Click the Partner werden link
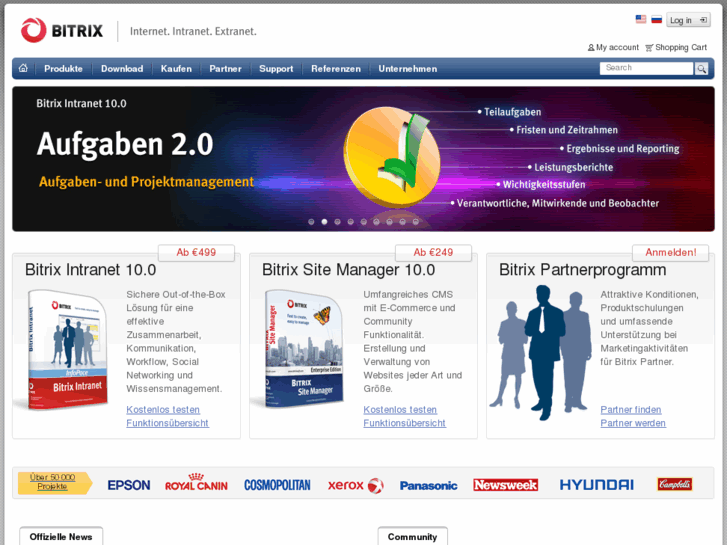This screenshot has width=727, height=545. point(633,423)
